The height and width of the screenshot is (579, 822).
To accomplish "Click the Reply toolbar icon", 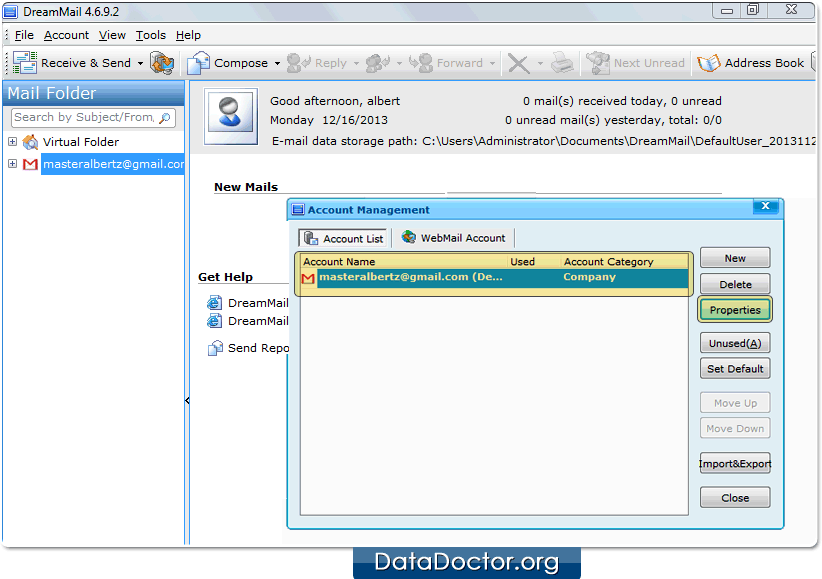I will click(299, 63).
